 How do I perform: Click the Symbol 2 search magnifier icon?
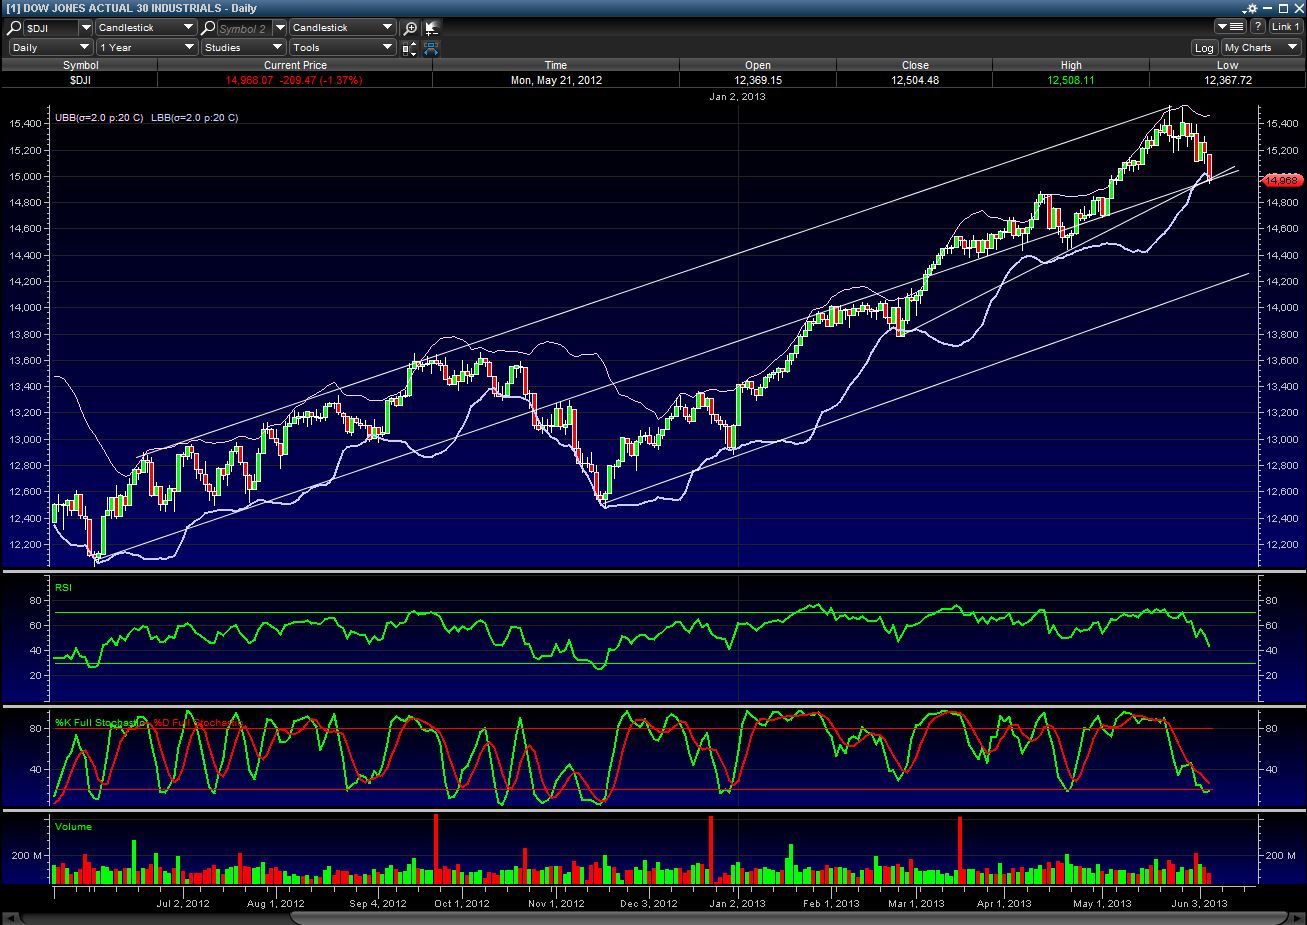tap(209, 28)
